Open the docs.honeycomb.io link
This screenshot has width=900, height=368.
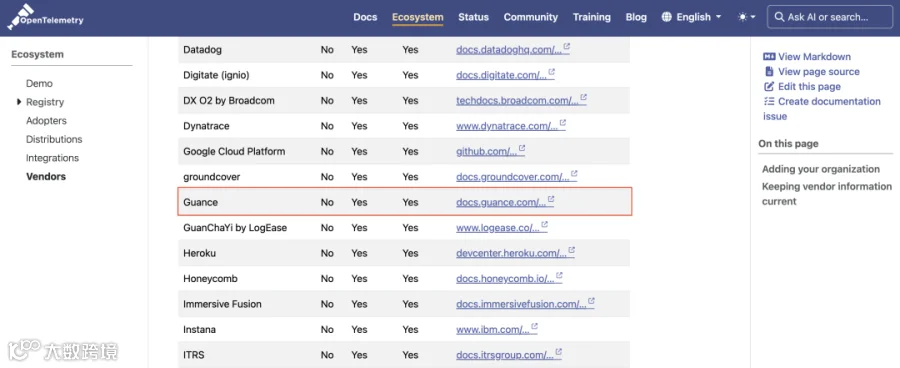point(505,278)
